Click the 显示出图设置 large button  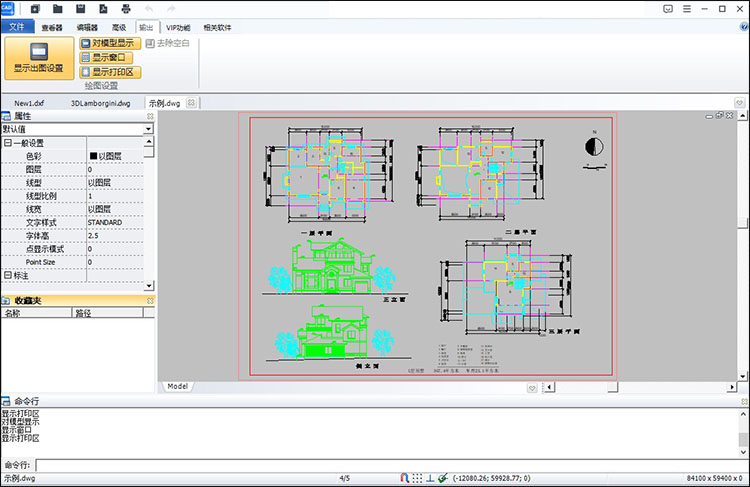pyautogui.click(x=39, y=58)
